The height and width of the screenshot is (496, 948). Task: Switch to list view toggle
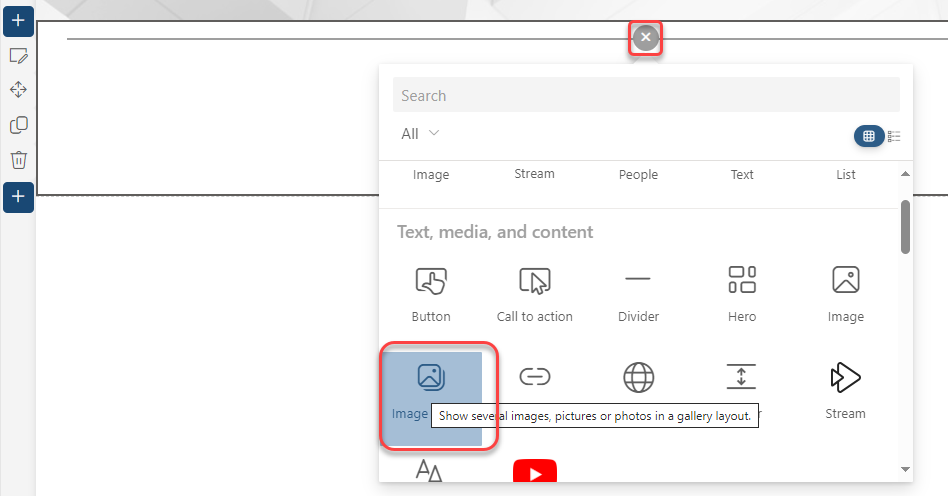894,136
